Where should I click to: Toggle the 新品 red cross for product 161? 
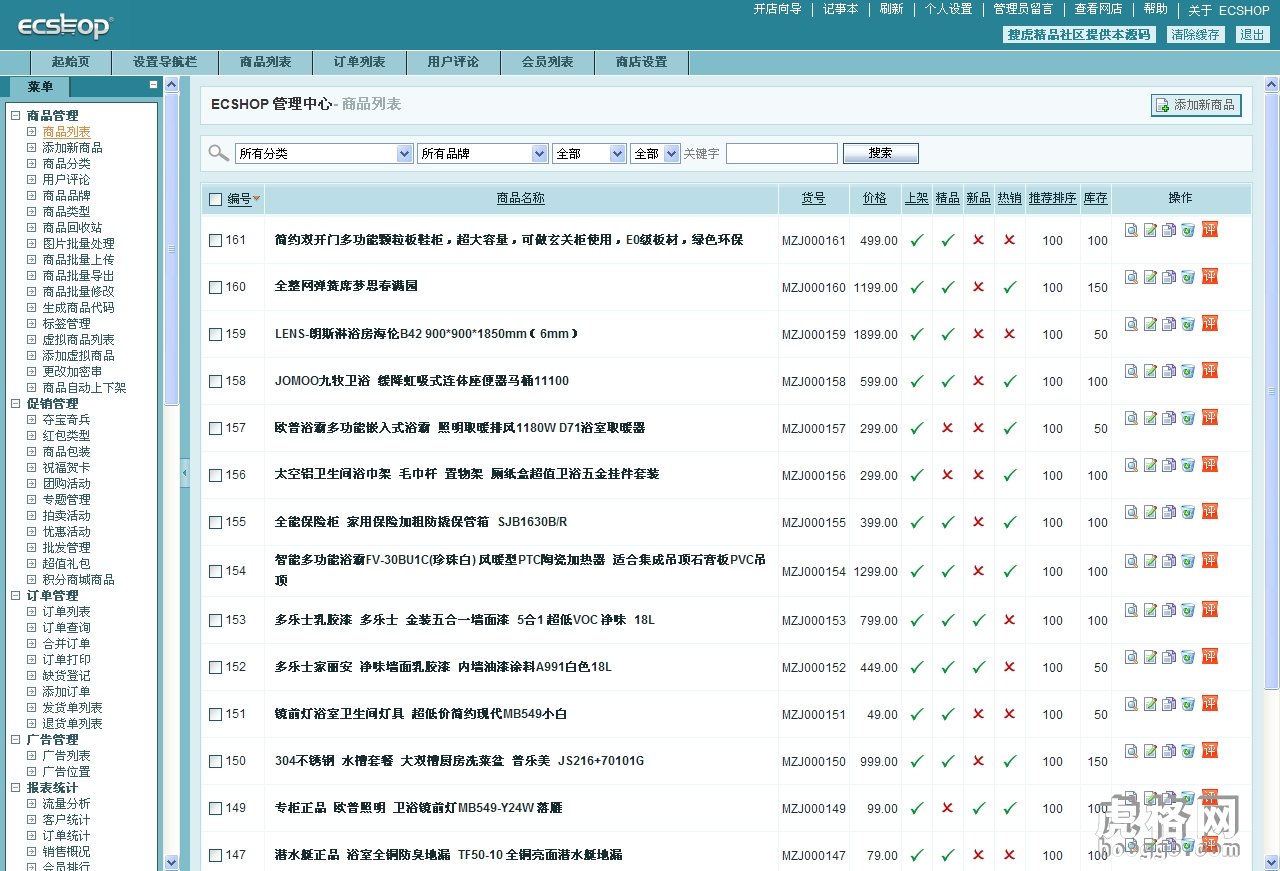[x=978, y=240]
